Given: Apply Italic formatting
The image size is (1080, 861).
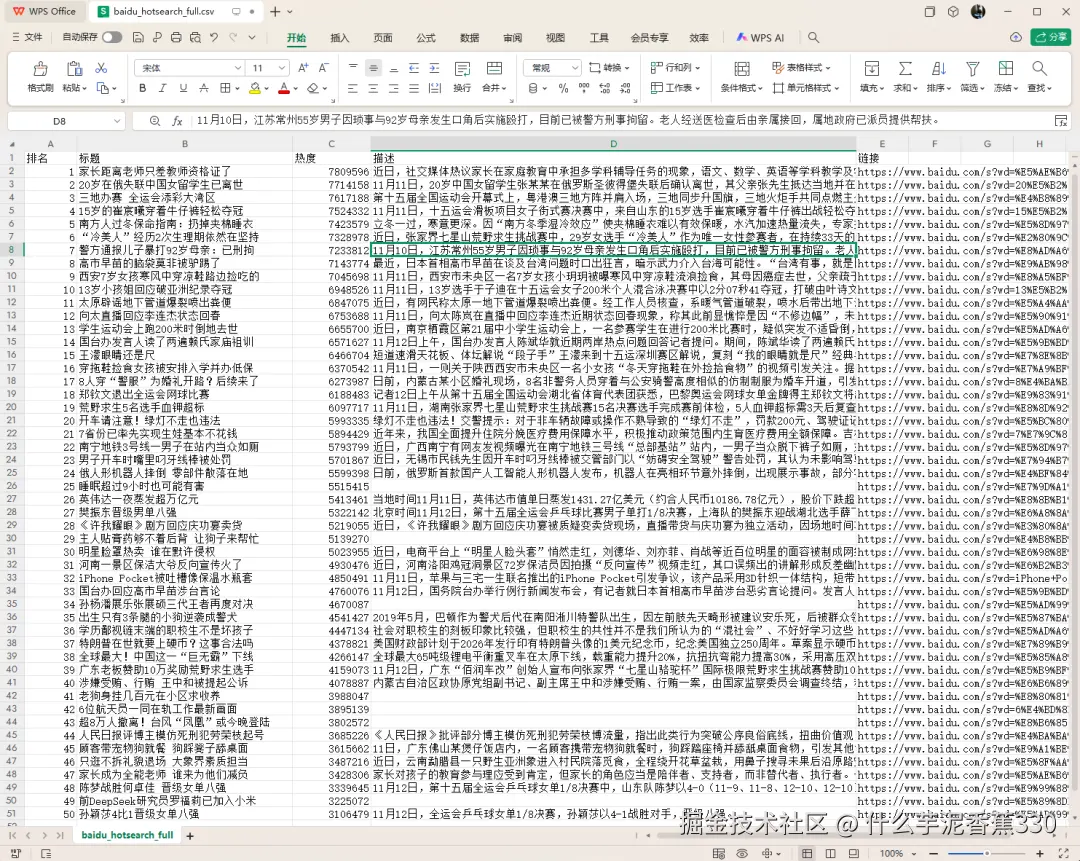Looking at the screenshot, I should coord(163,88).
